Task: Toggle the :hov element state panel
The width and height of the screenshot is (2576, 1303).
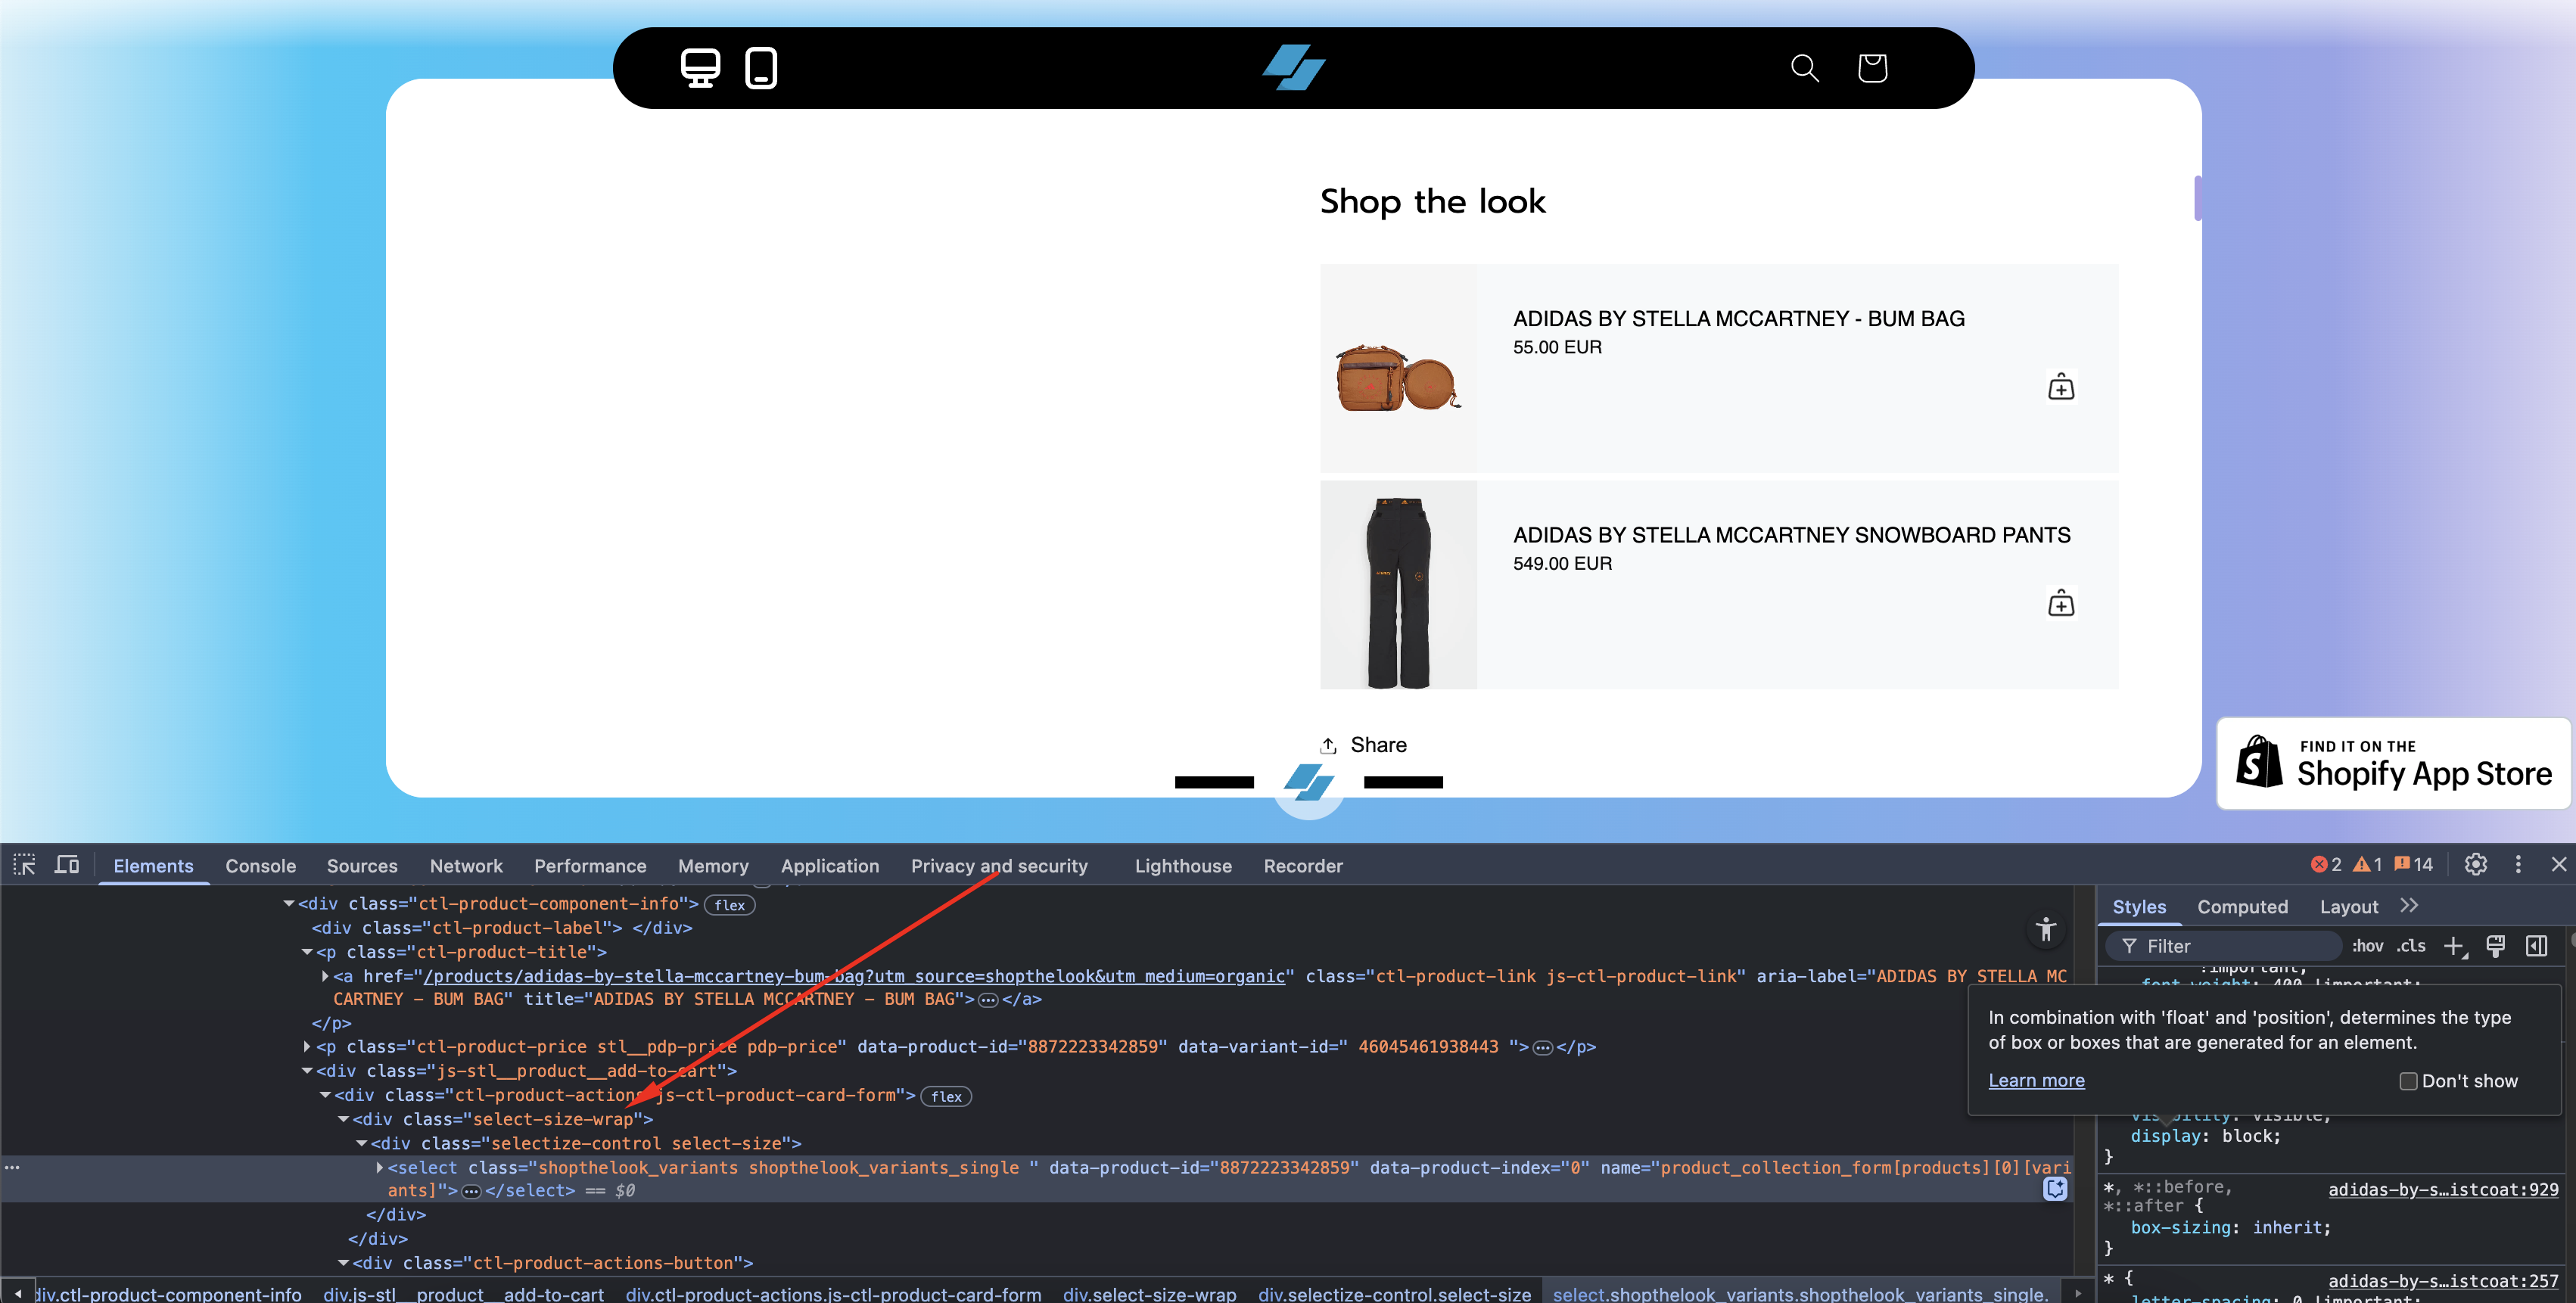Action: point(2367,946)
